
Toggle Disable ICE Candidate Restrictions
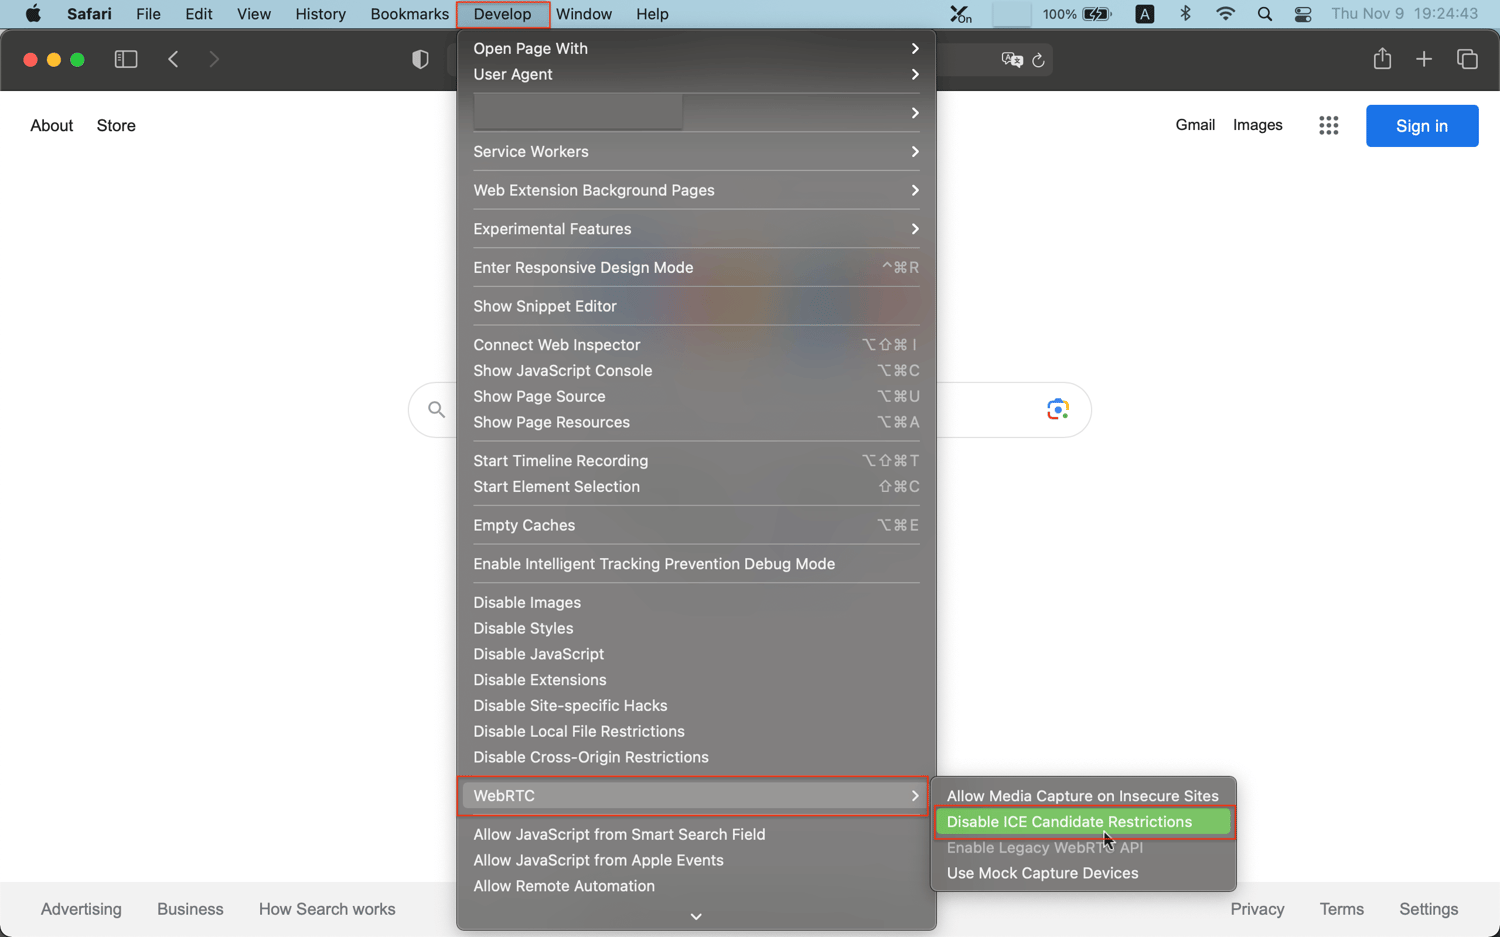[1084, 822]
